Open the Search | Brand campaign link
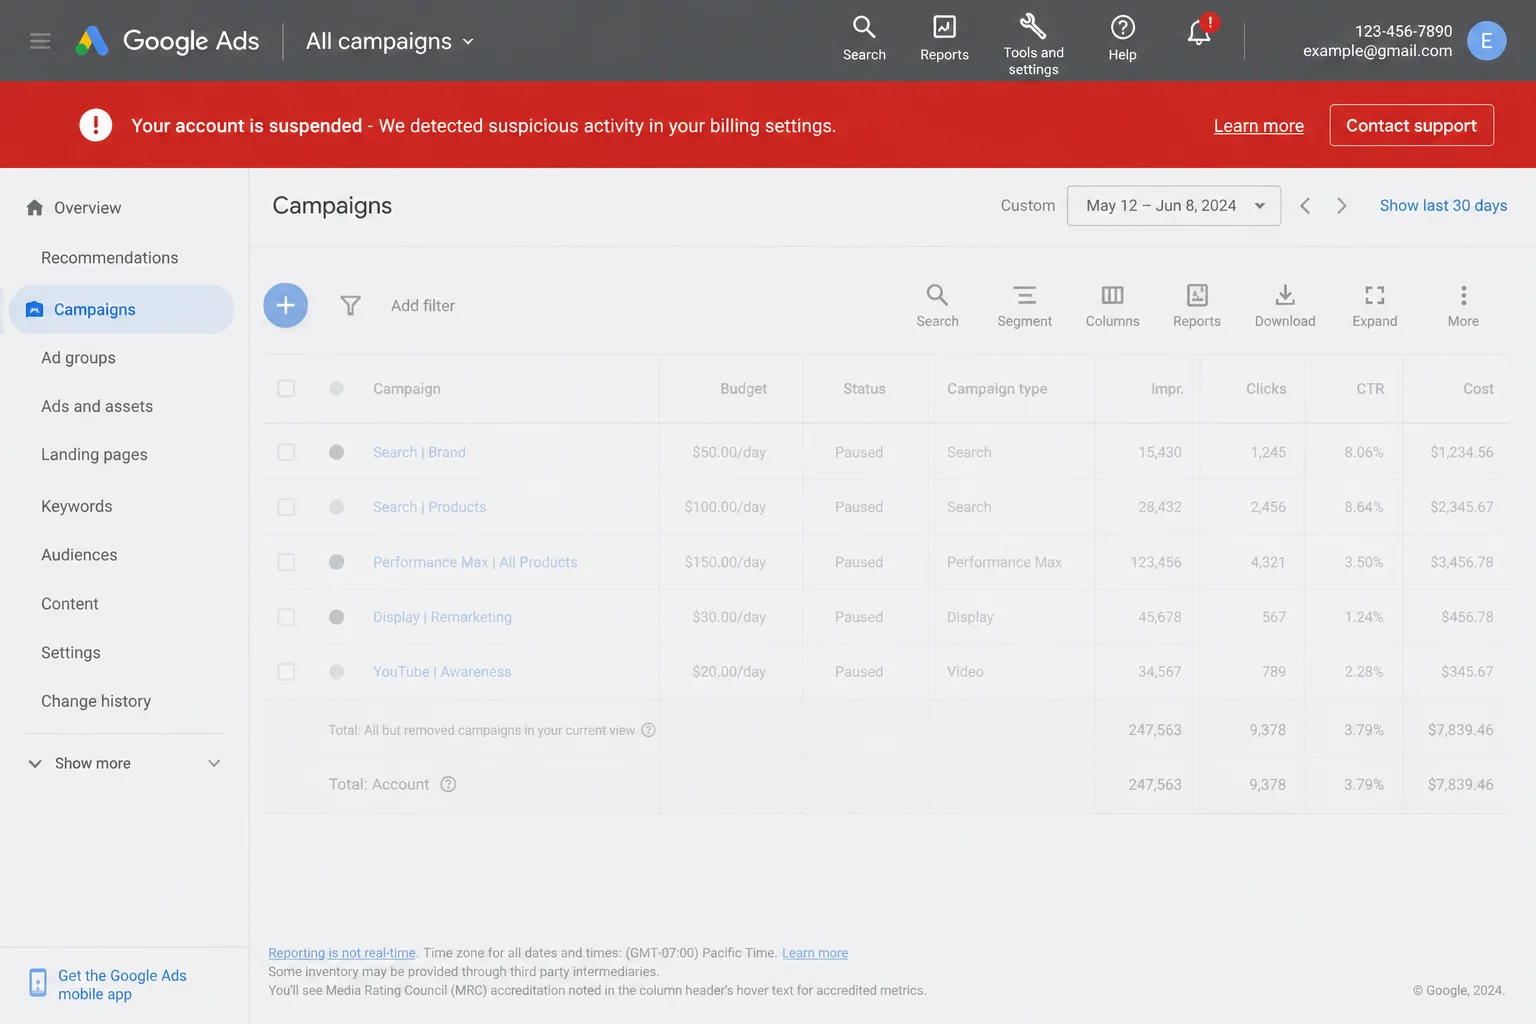This screenshot has width=1536, height=1024. (x=419, y=452)
